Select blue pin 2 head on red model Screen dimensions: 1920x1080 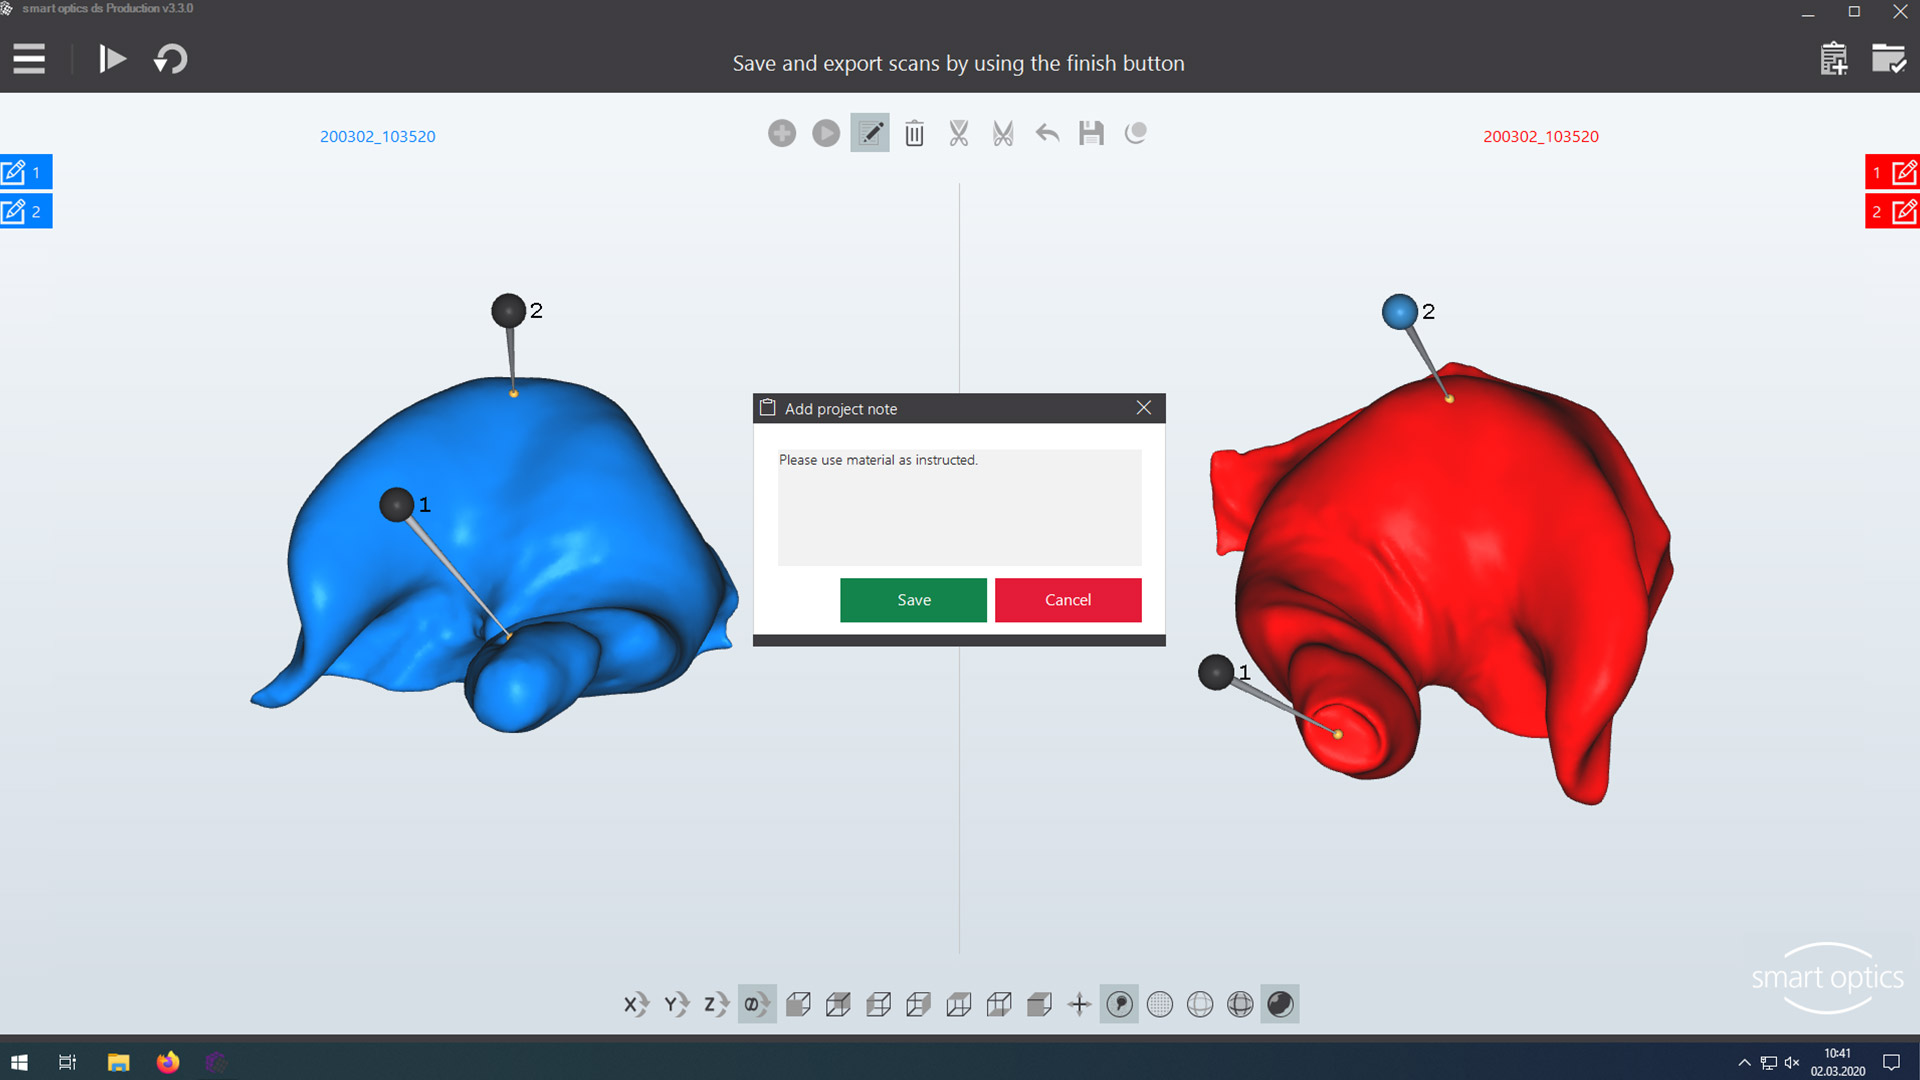(x=1399, y=312)
